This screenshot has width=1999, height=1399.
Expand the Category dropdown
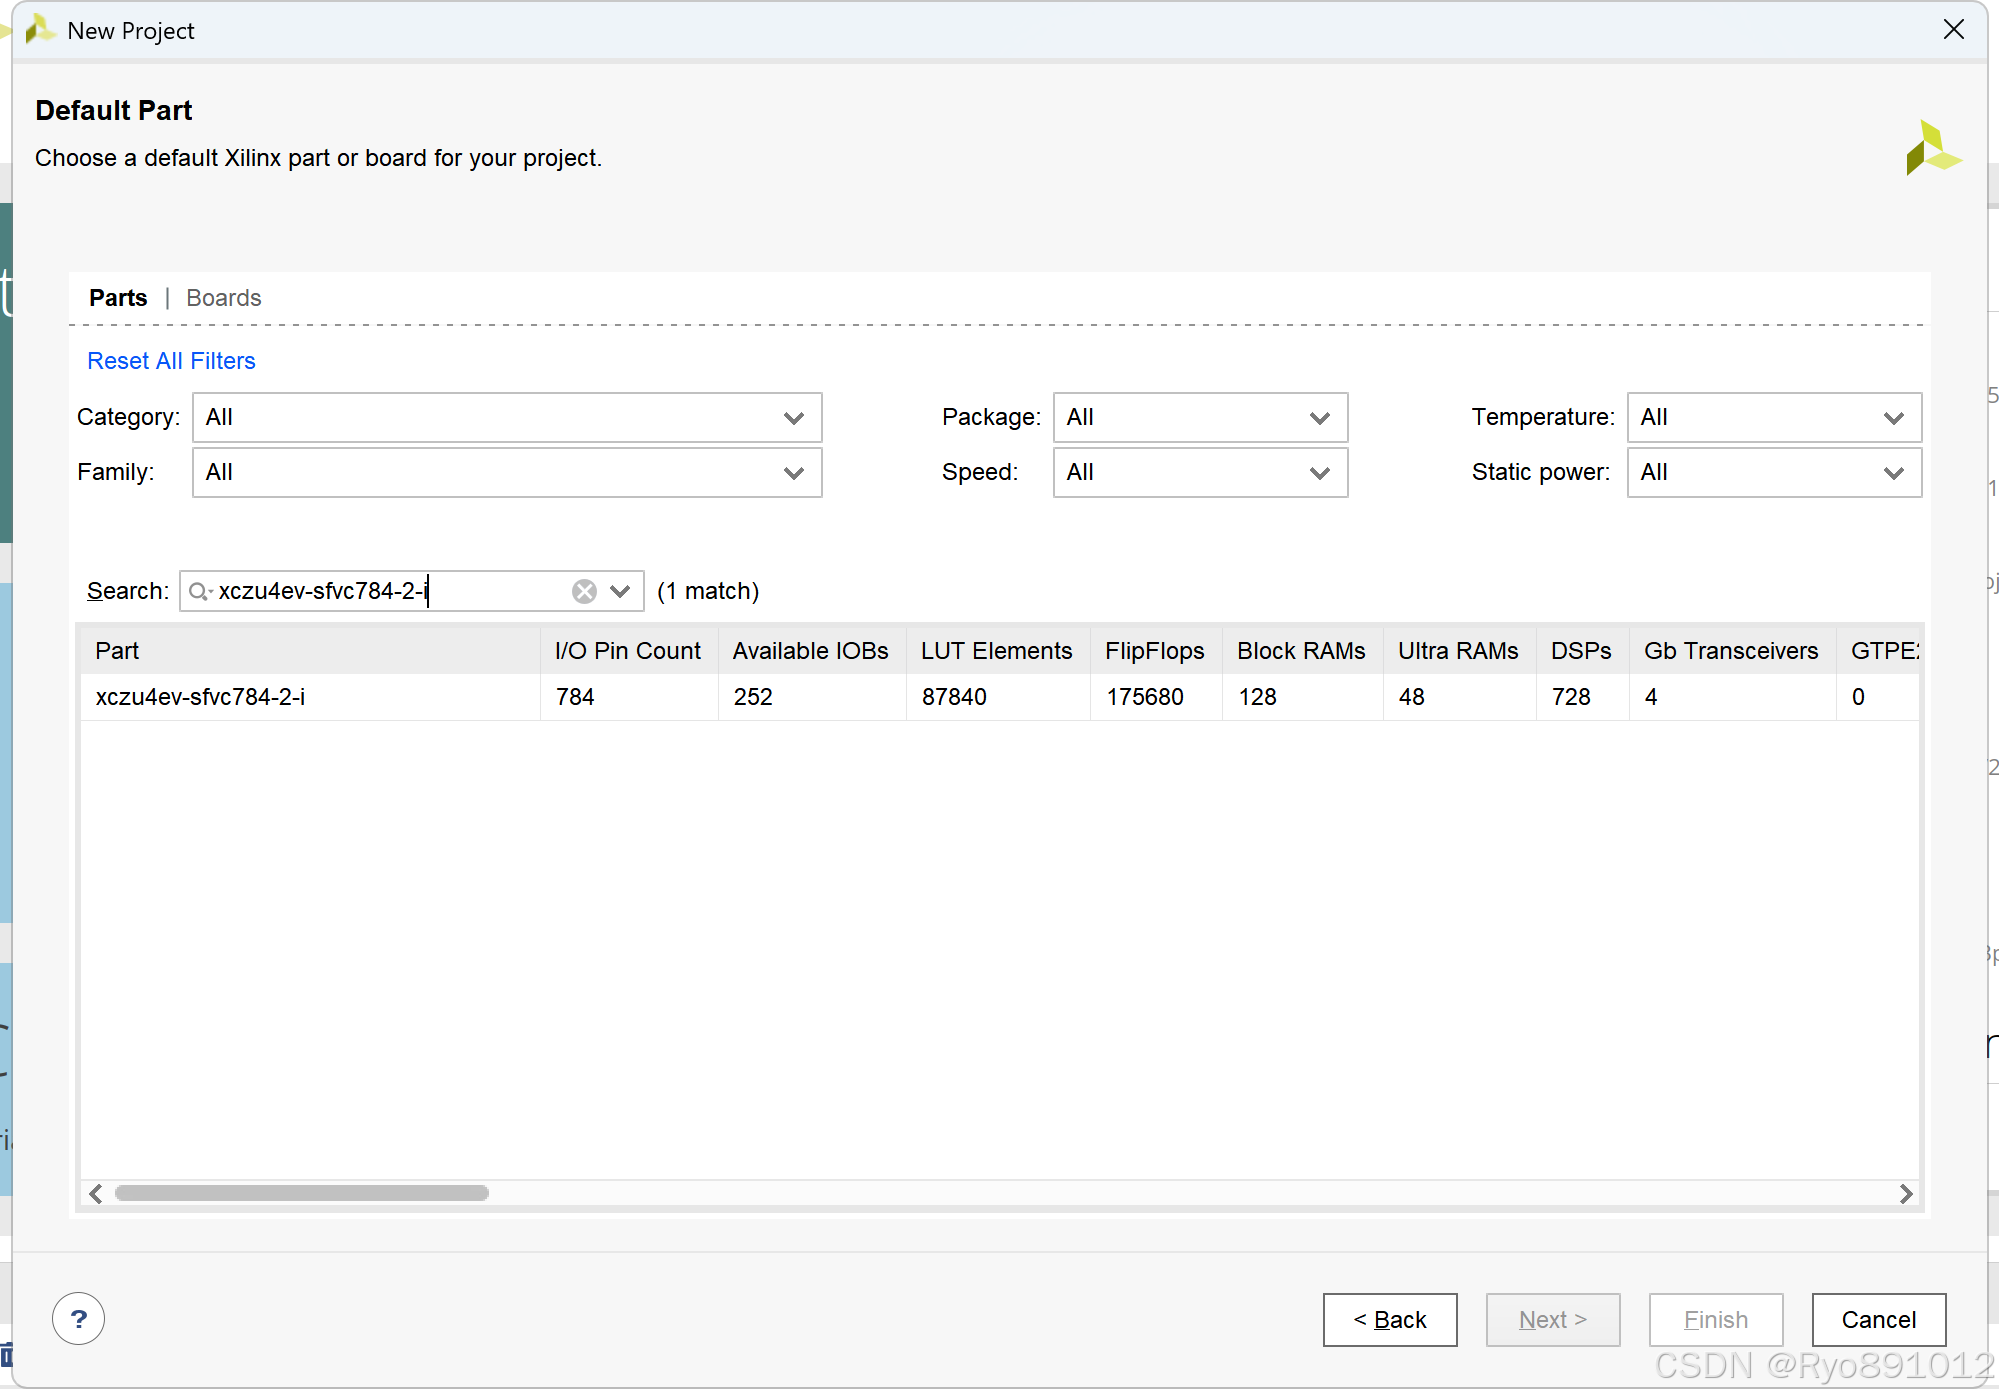click(506, 418)
